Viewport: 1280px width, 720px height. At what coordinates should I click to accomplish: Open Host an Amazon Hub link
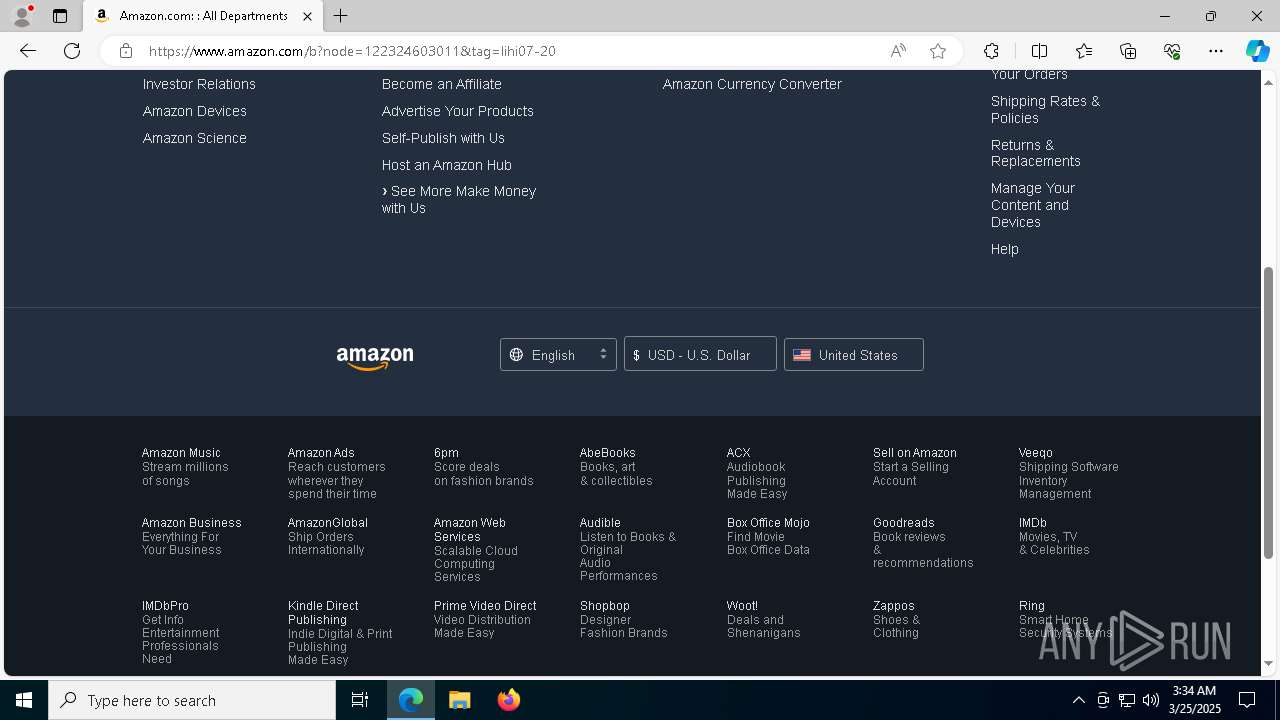[446, 165]
